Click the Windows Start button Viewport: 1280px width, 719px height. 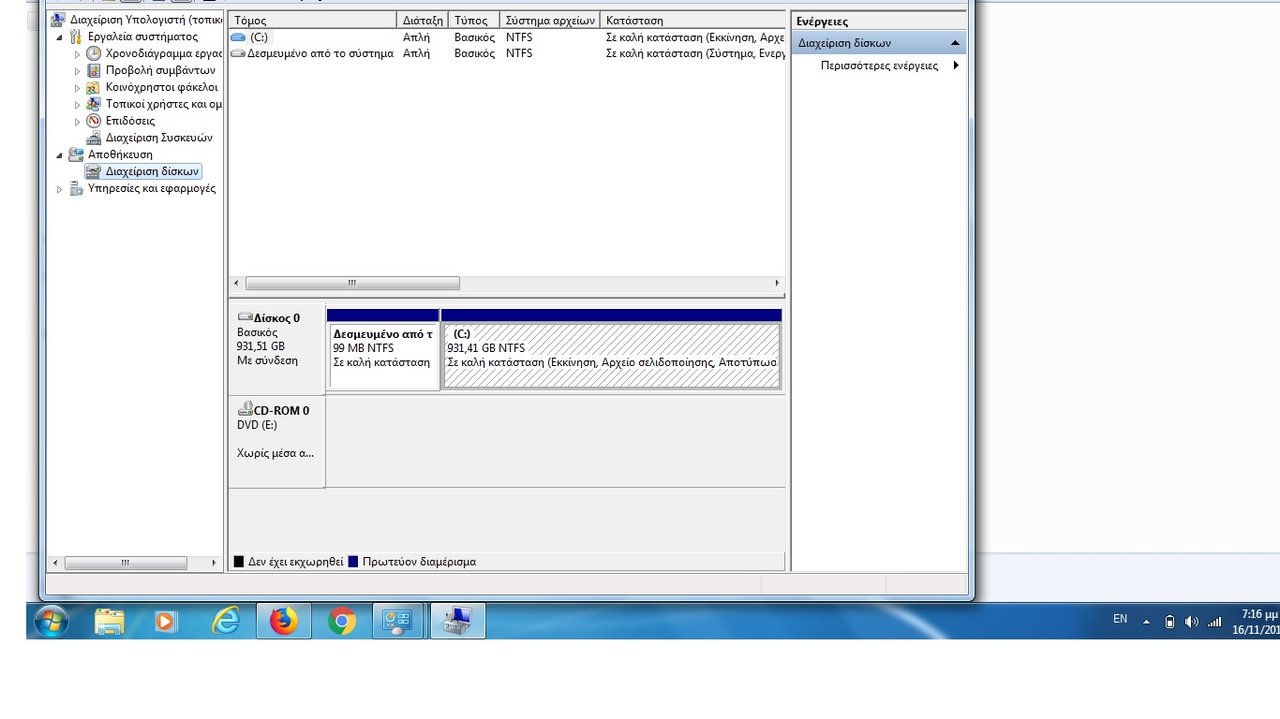[x=51, y=622]
